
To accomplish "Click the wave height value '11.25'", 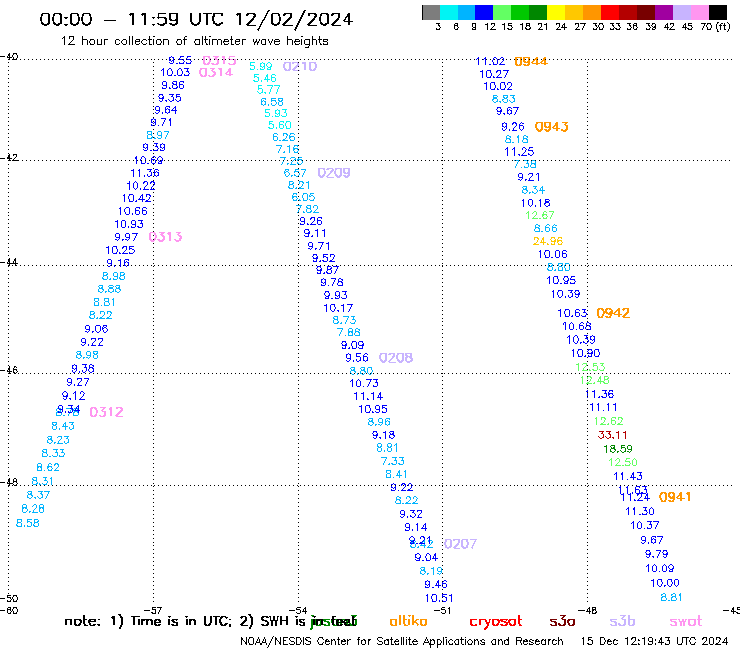I will (x=519, y=152).
